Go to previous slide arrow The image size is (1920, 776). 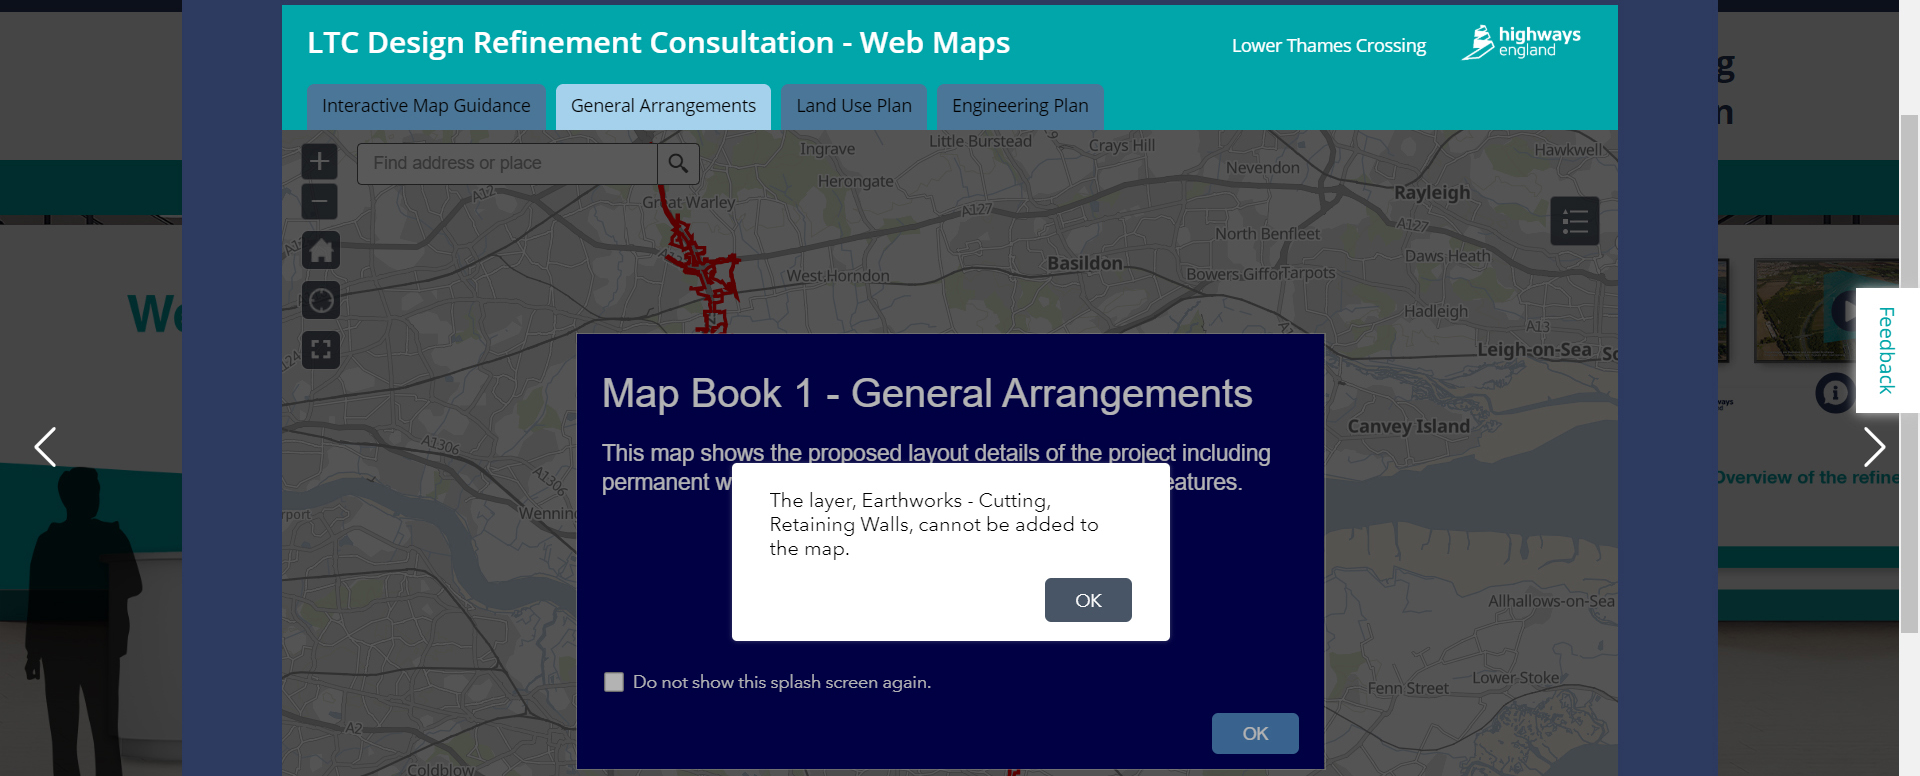pos(45,447)
